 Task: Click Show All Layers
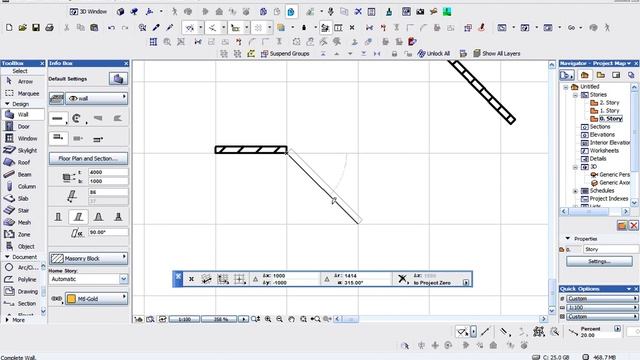[497, 53]
